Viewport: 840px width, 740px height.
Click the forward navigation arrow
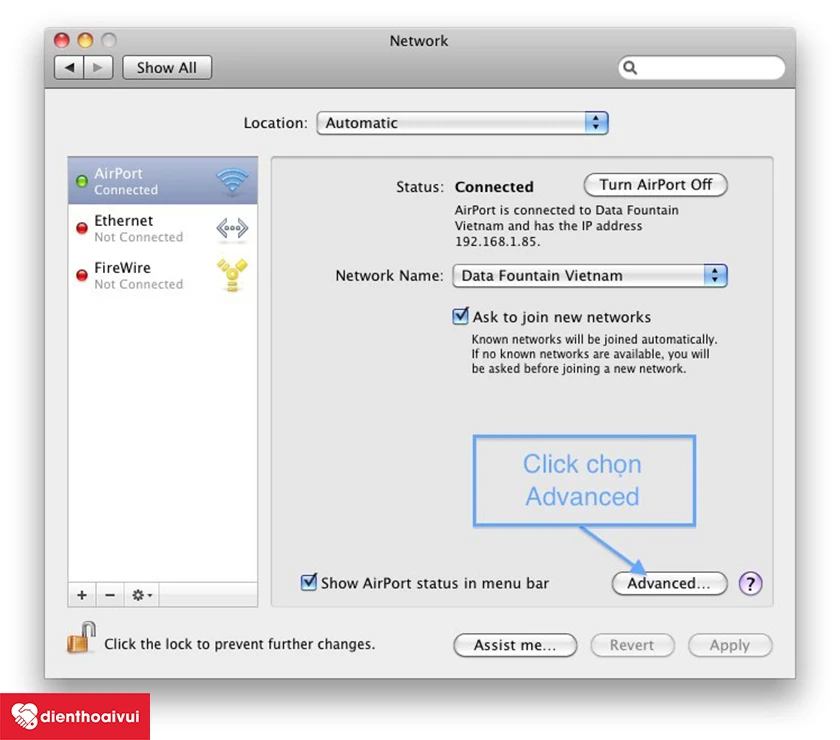tap(98, 68)
